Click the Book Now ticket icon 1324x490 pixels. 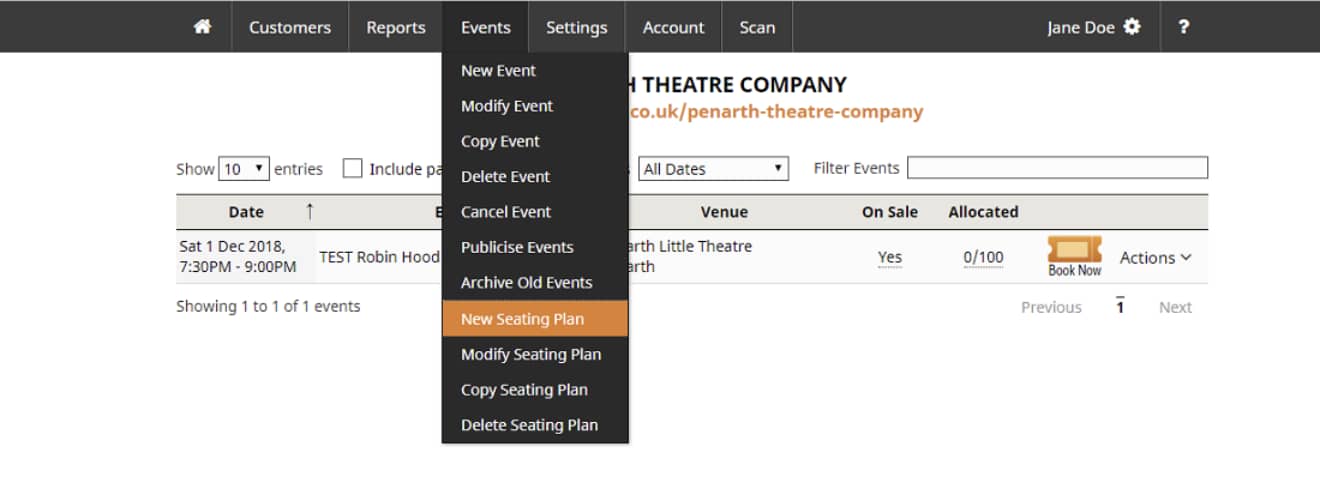[1074, 256]
